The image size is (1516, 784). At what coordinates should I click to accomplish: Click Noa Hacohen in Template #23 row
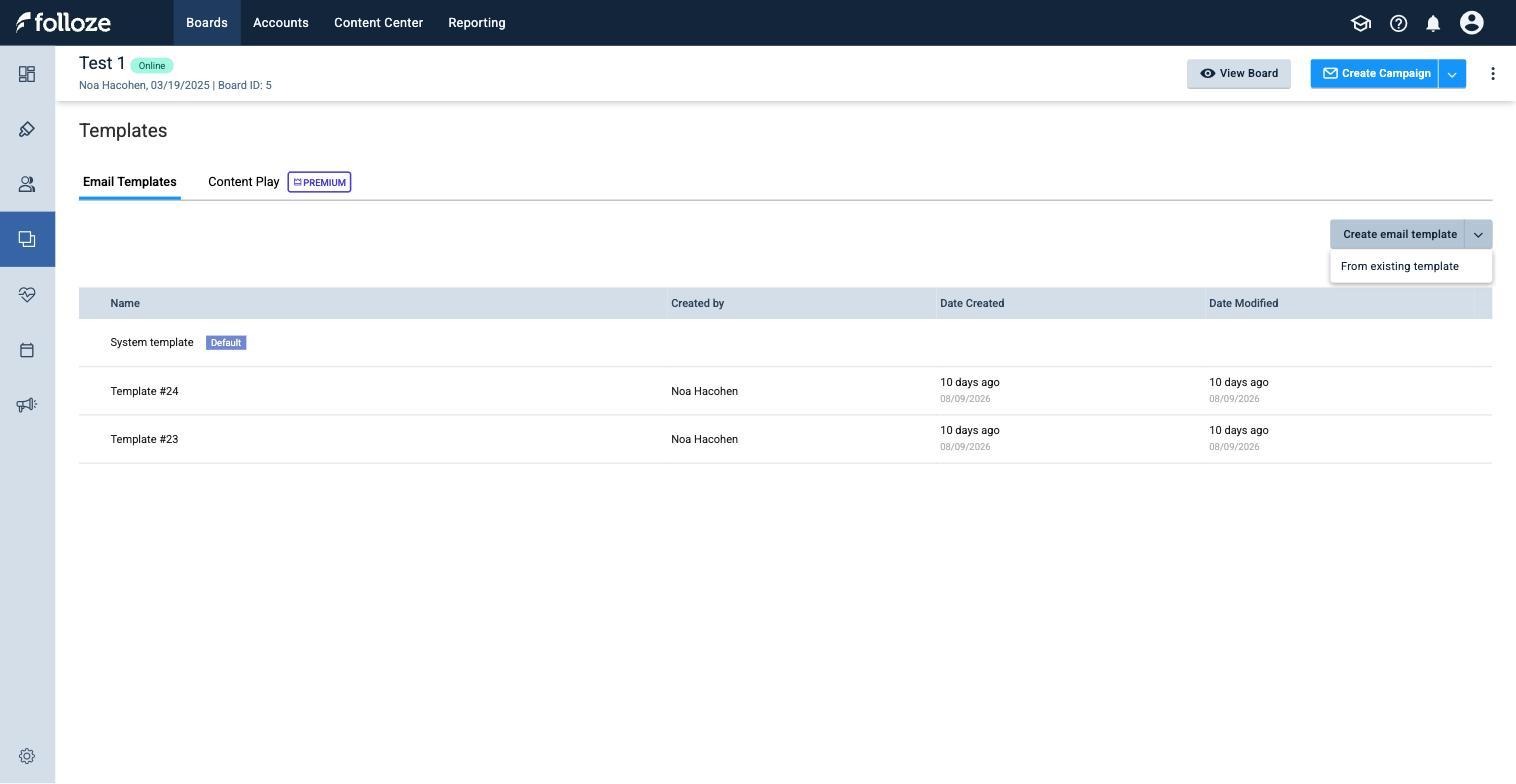704,439
